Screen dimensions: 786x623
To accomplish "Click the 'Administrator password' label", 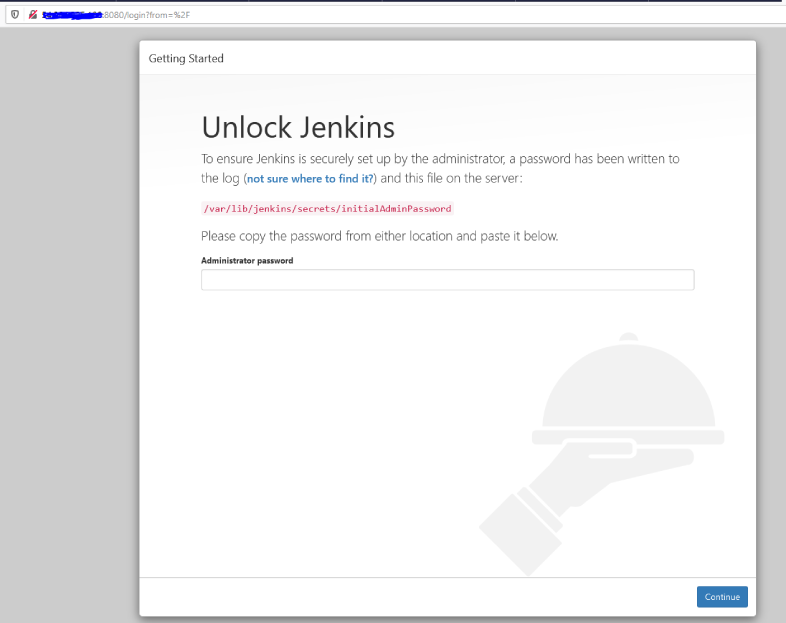I will coord(247,261).
